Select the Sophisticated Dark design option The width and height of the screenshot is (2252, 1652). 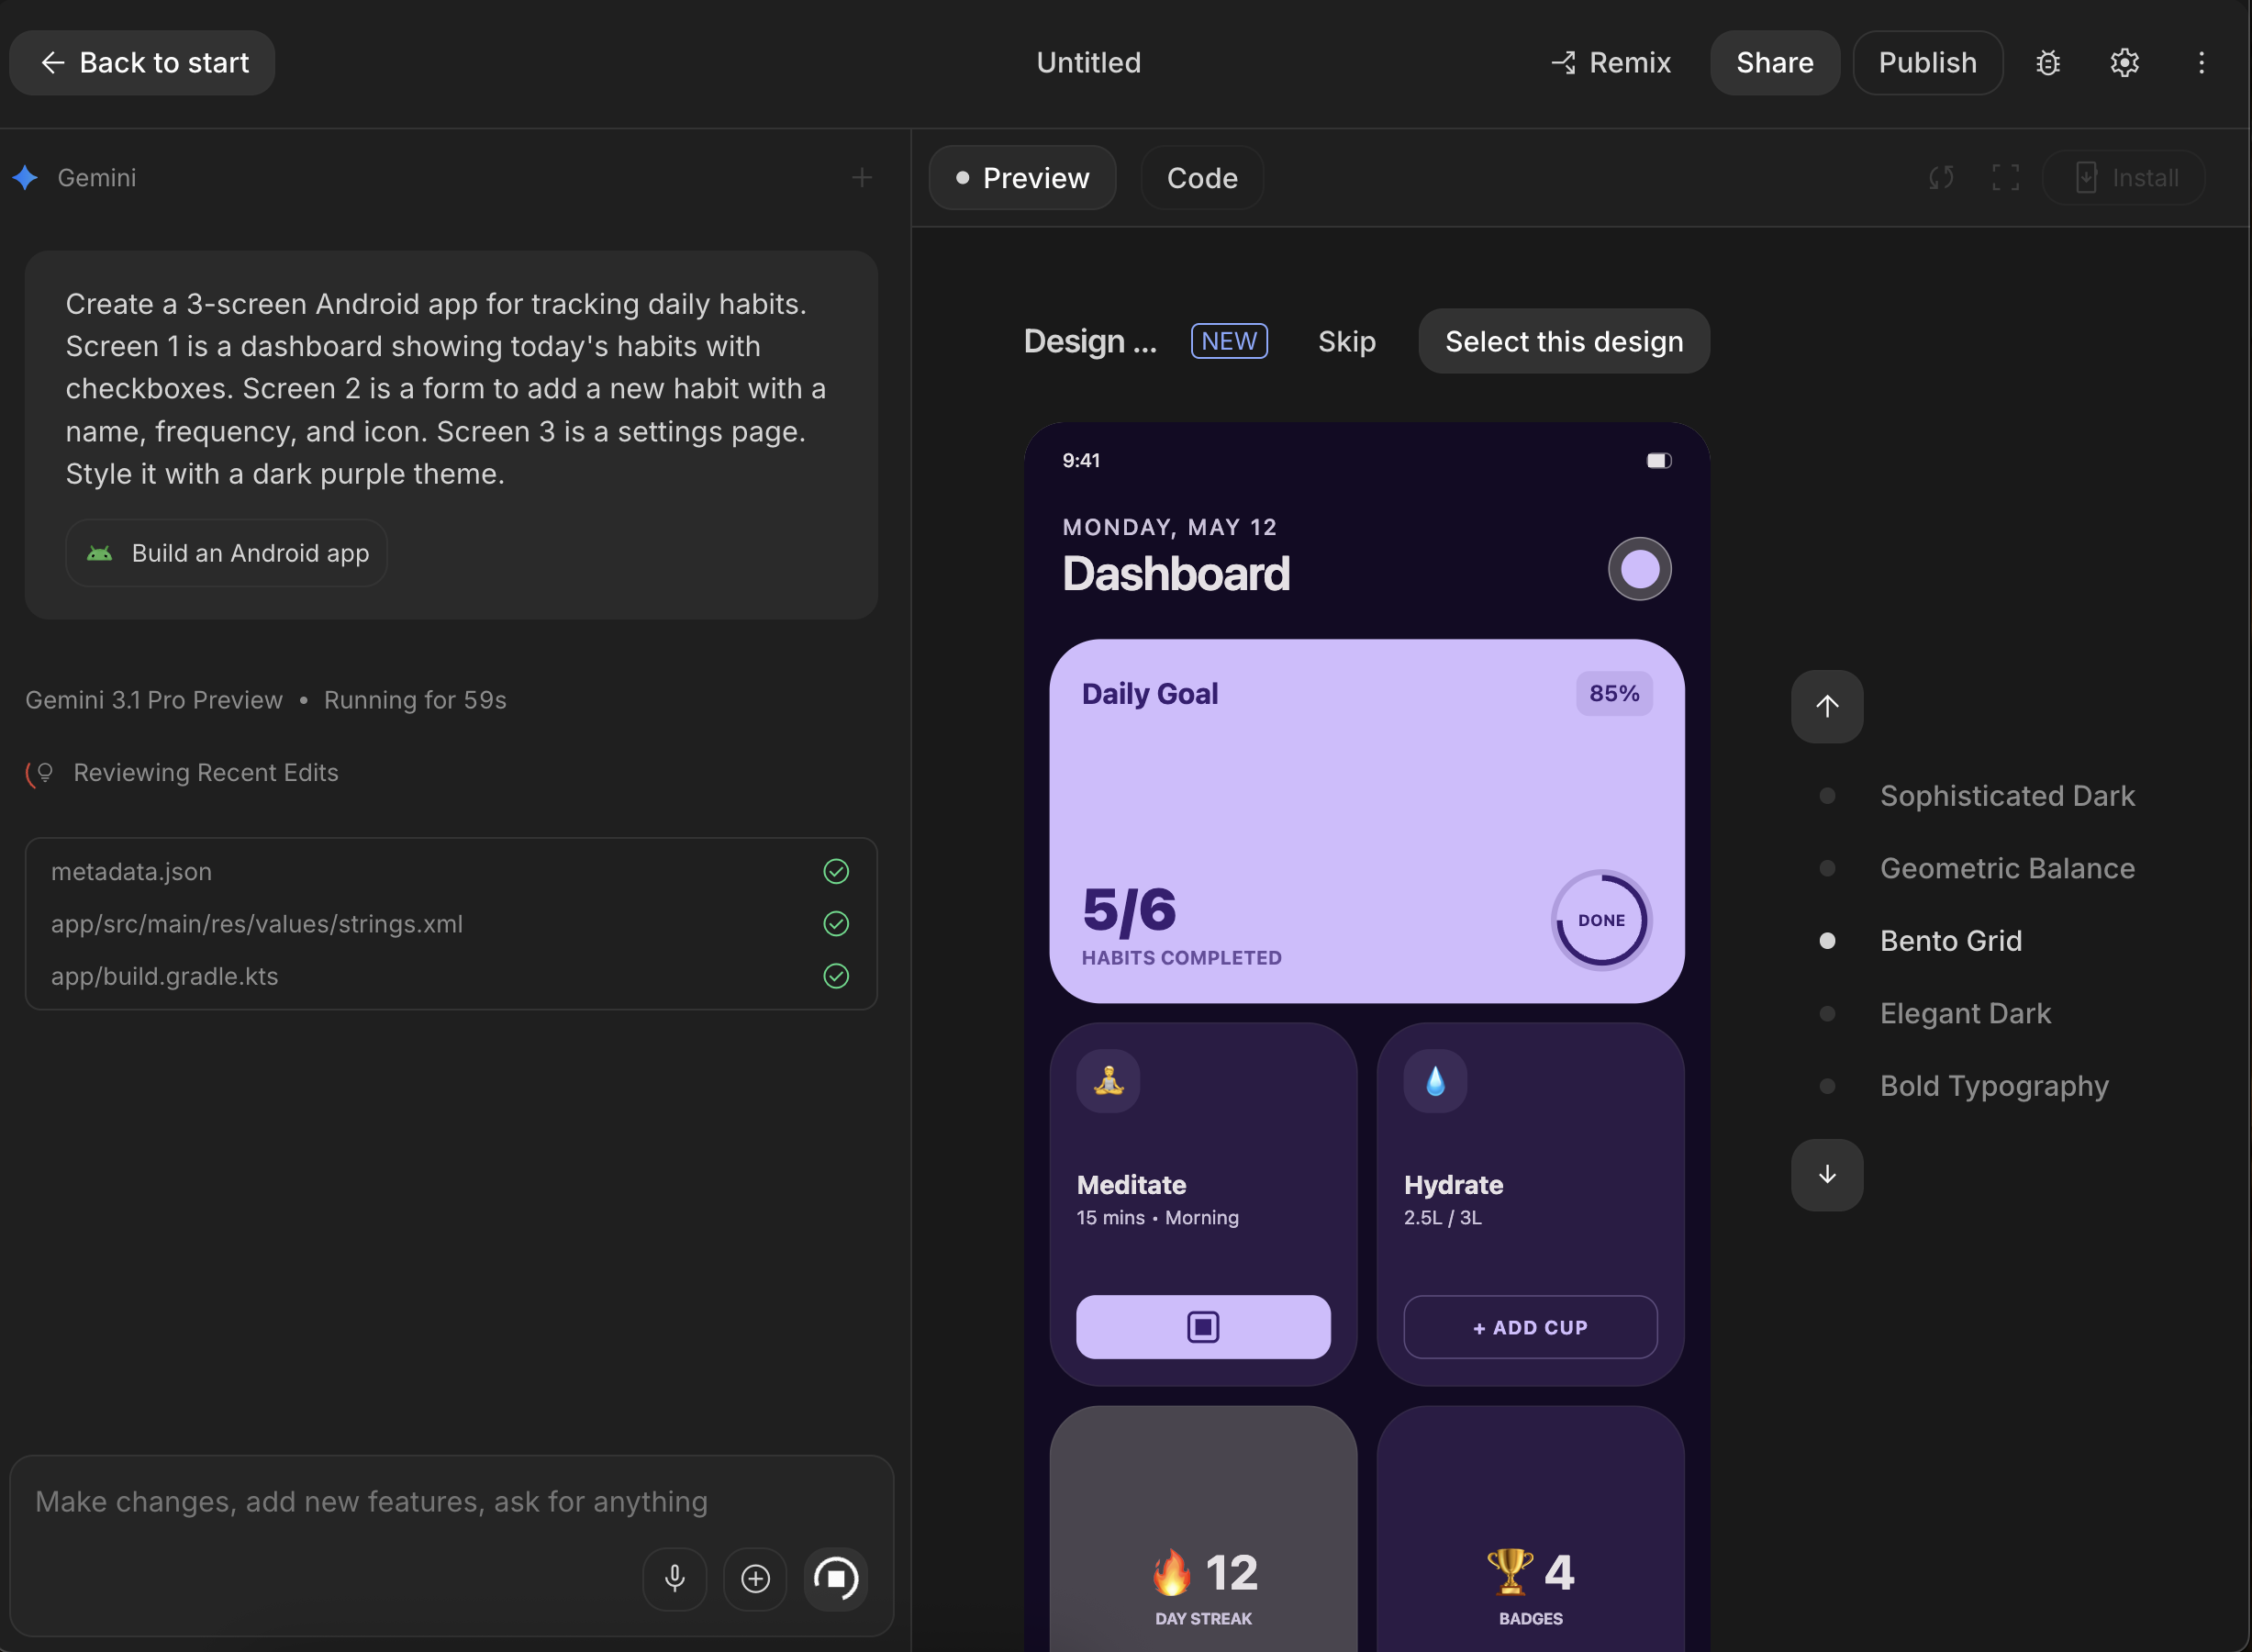pyautogui.click(x=2006, y=796)
